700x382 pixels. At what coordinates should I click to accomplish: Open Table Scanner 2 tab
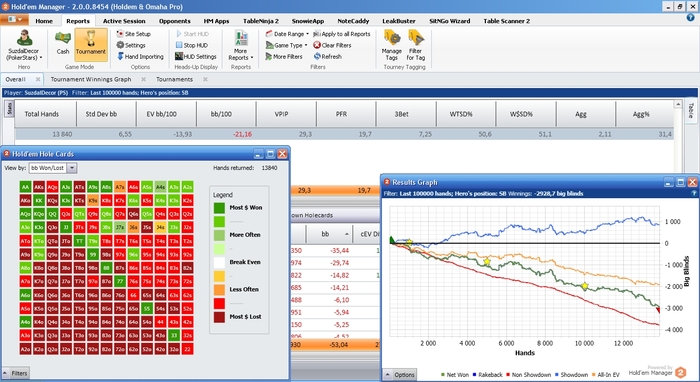point(506,21)
